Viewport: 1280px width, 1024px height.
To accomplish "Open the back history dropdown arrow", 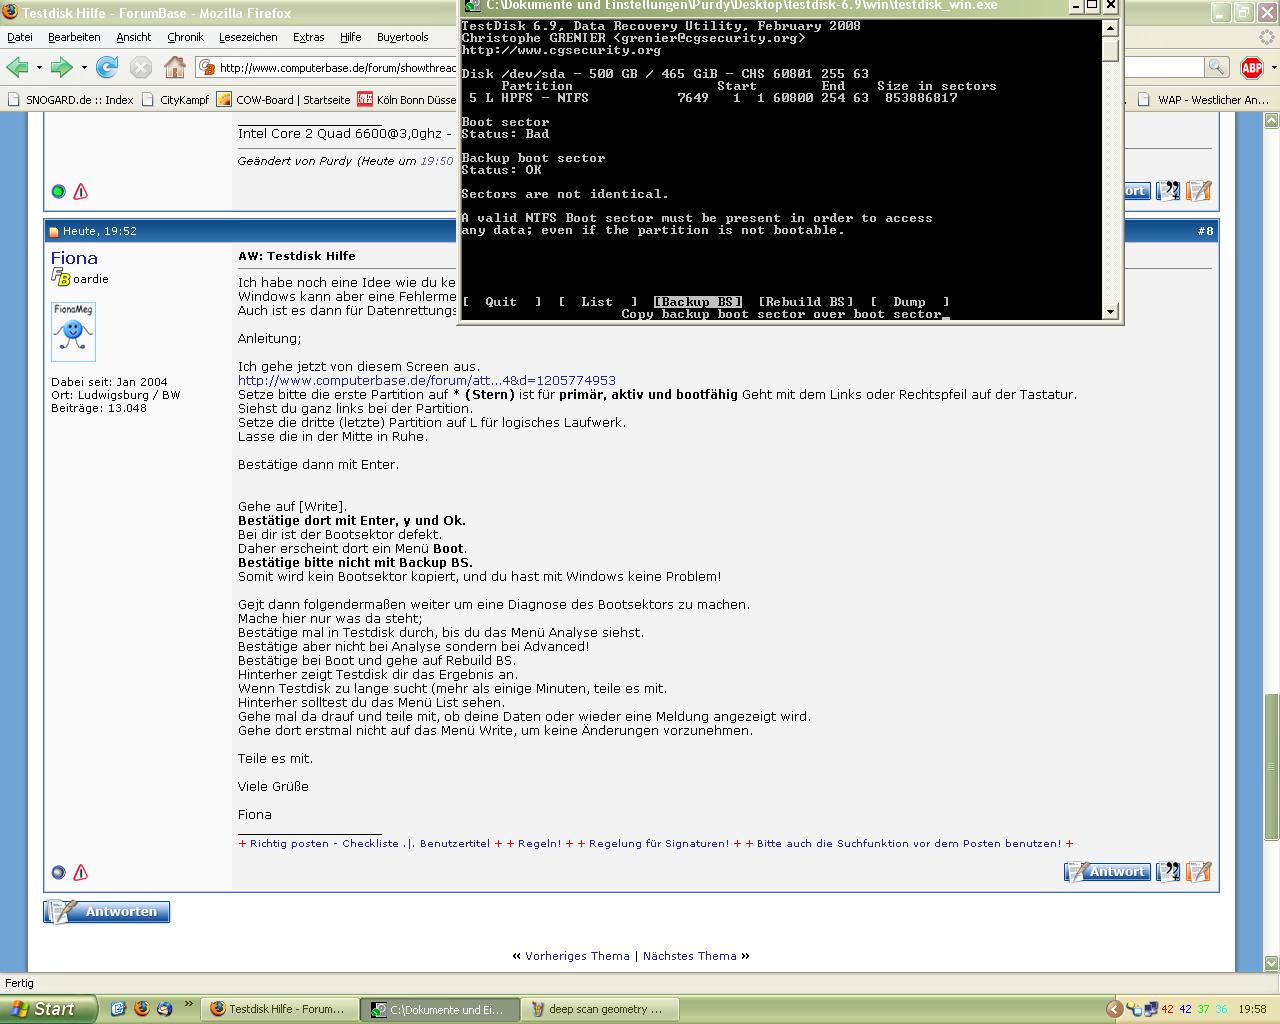I will 39,67.
